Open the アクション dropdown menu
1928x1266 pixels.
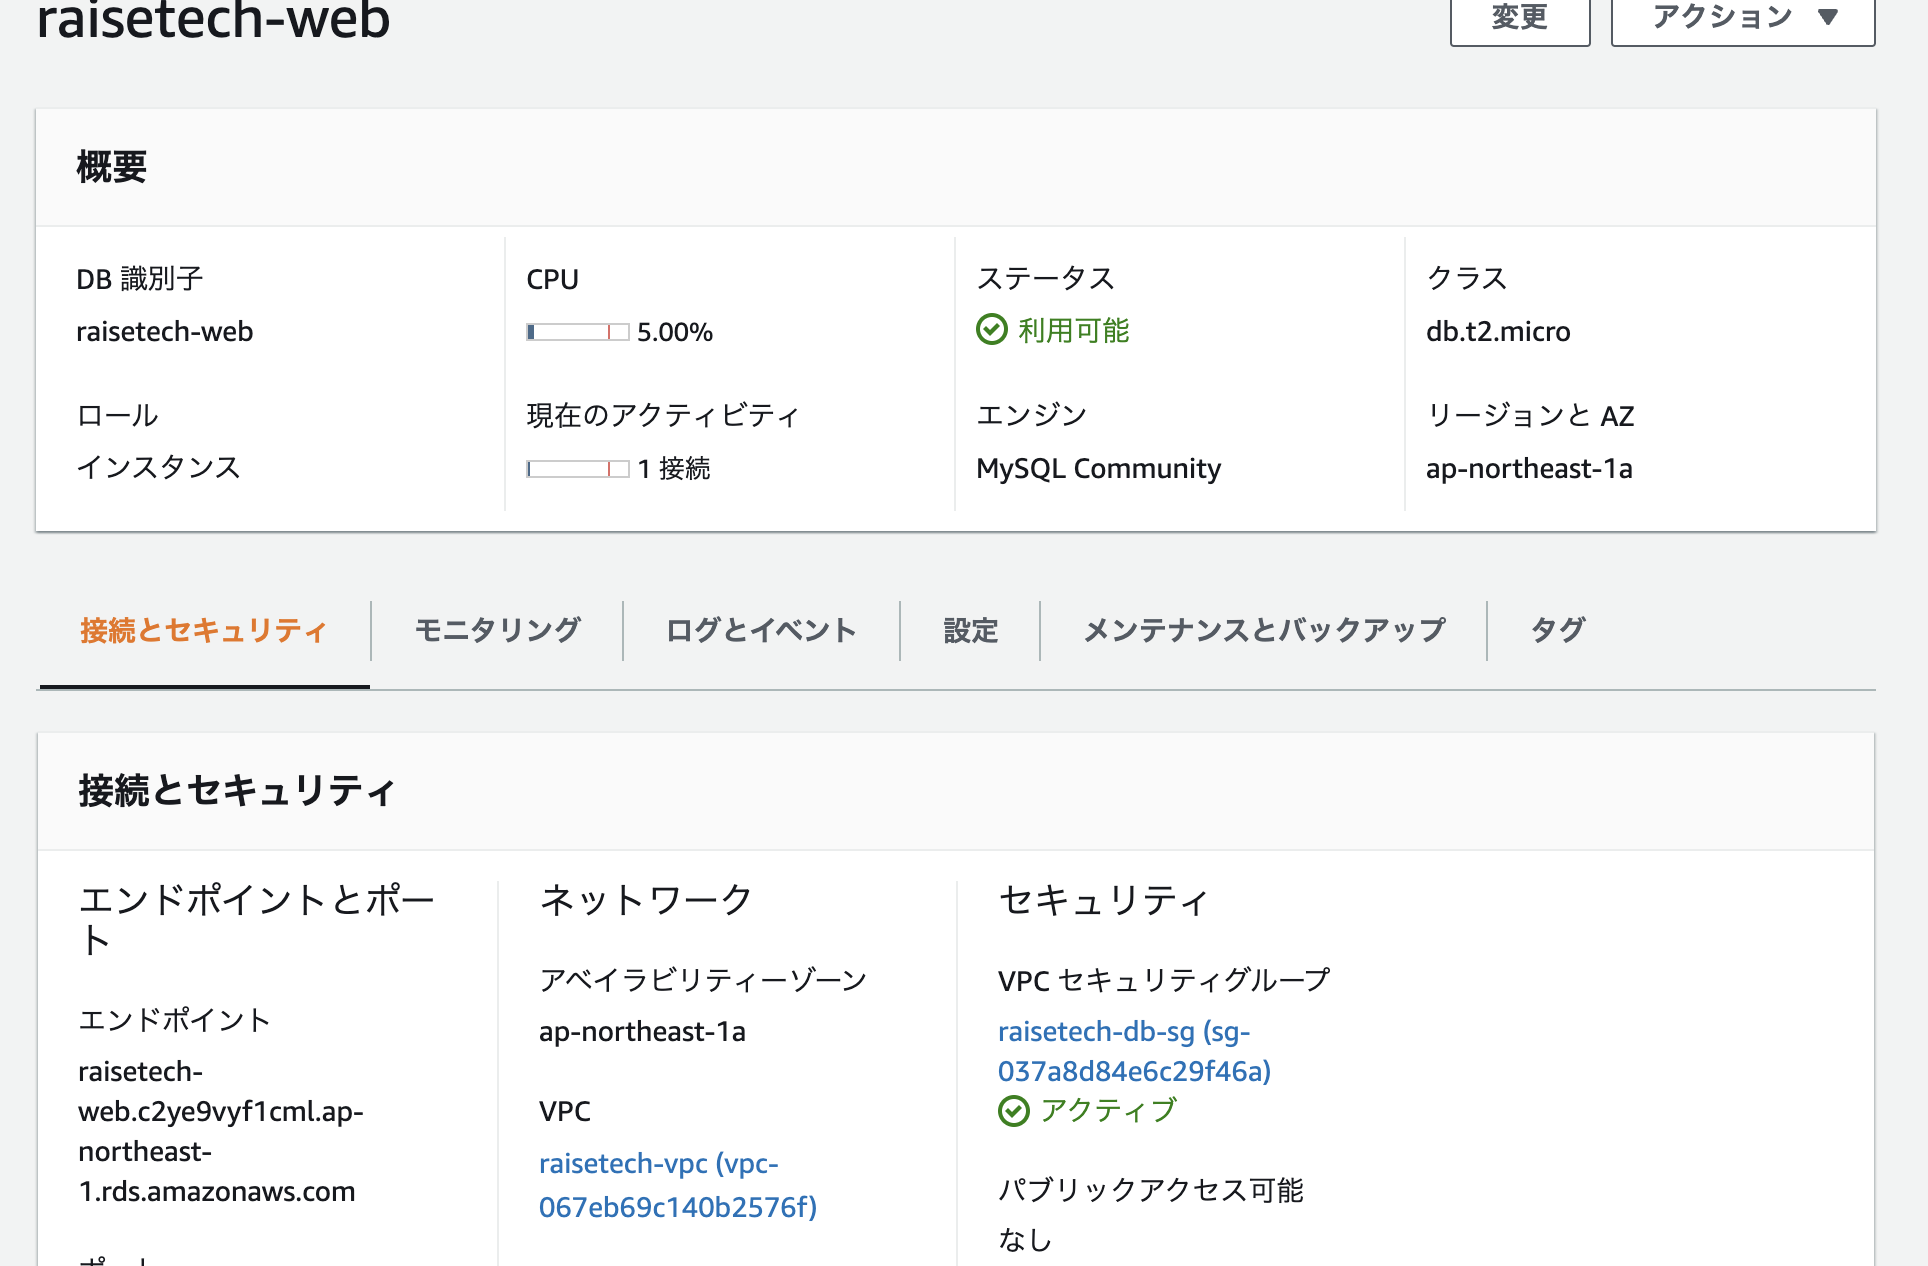pos(1742,16)
